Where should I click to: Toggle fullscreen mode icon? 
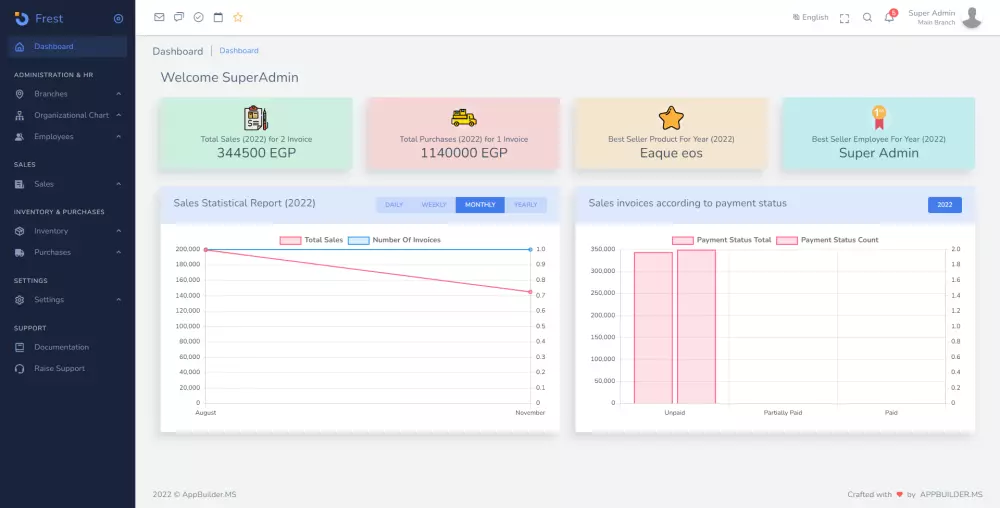tap(844, 18)
